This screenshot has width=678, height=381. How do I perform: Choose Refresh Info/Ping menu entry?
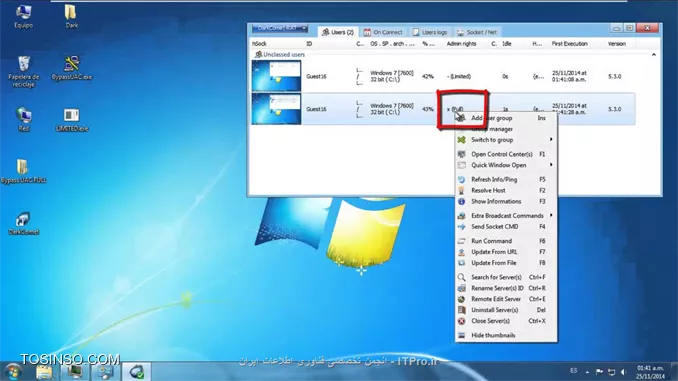[x=506, y=179]
